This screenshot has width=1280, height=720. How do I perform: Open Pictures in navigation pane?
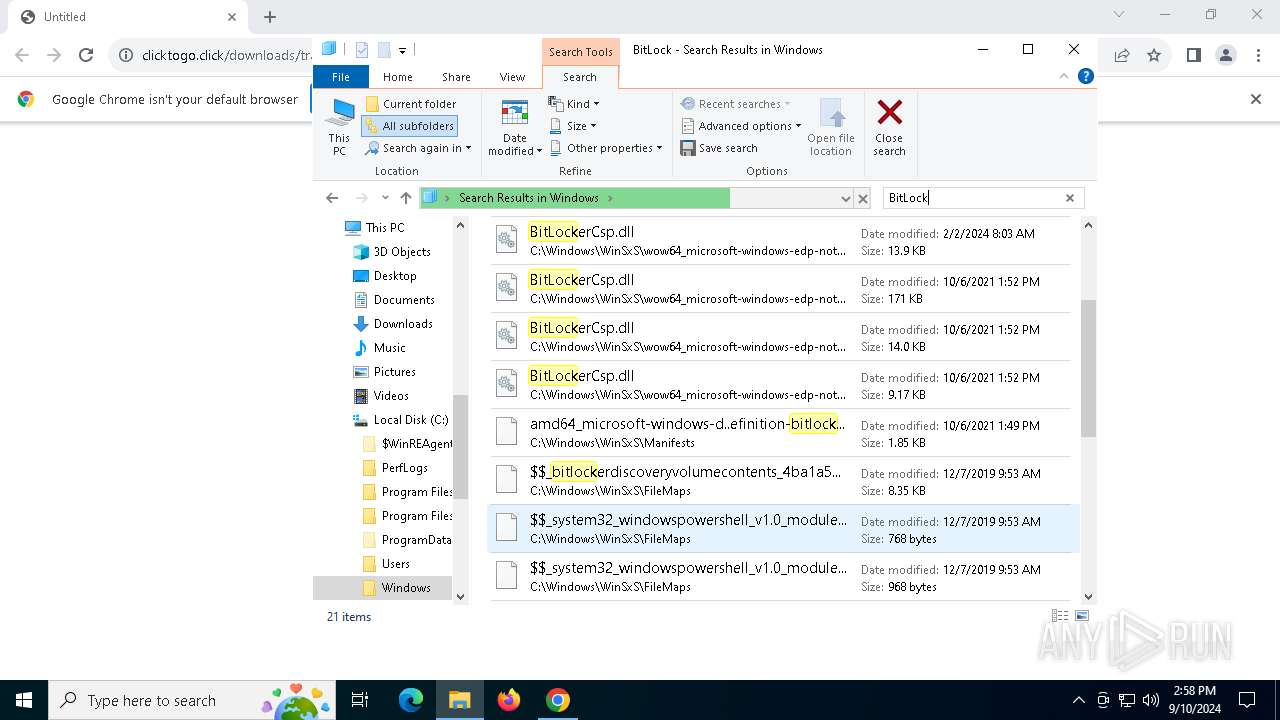tap(394, 372)
